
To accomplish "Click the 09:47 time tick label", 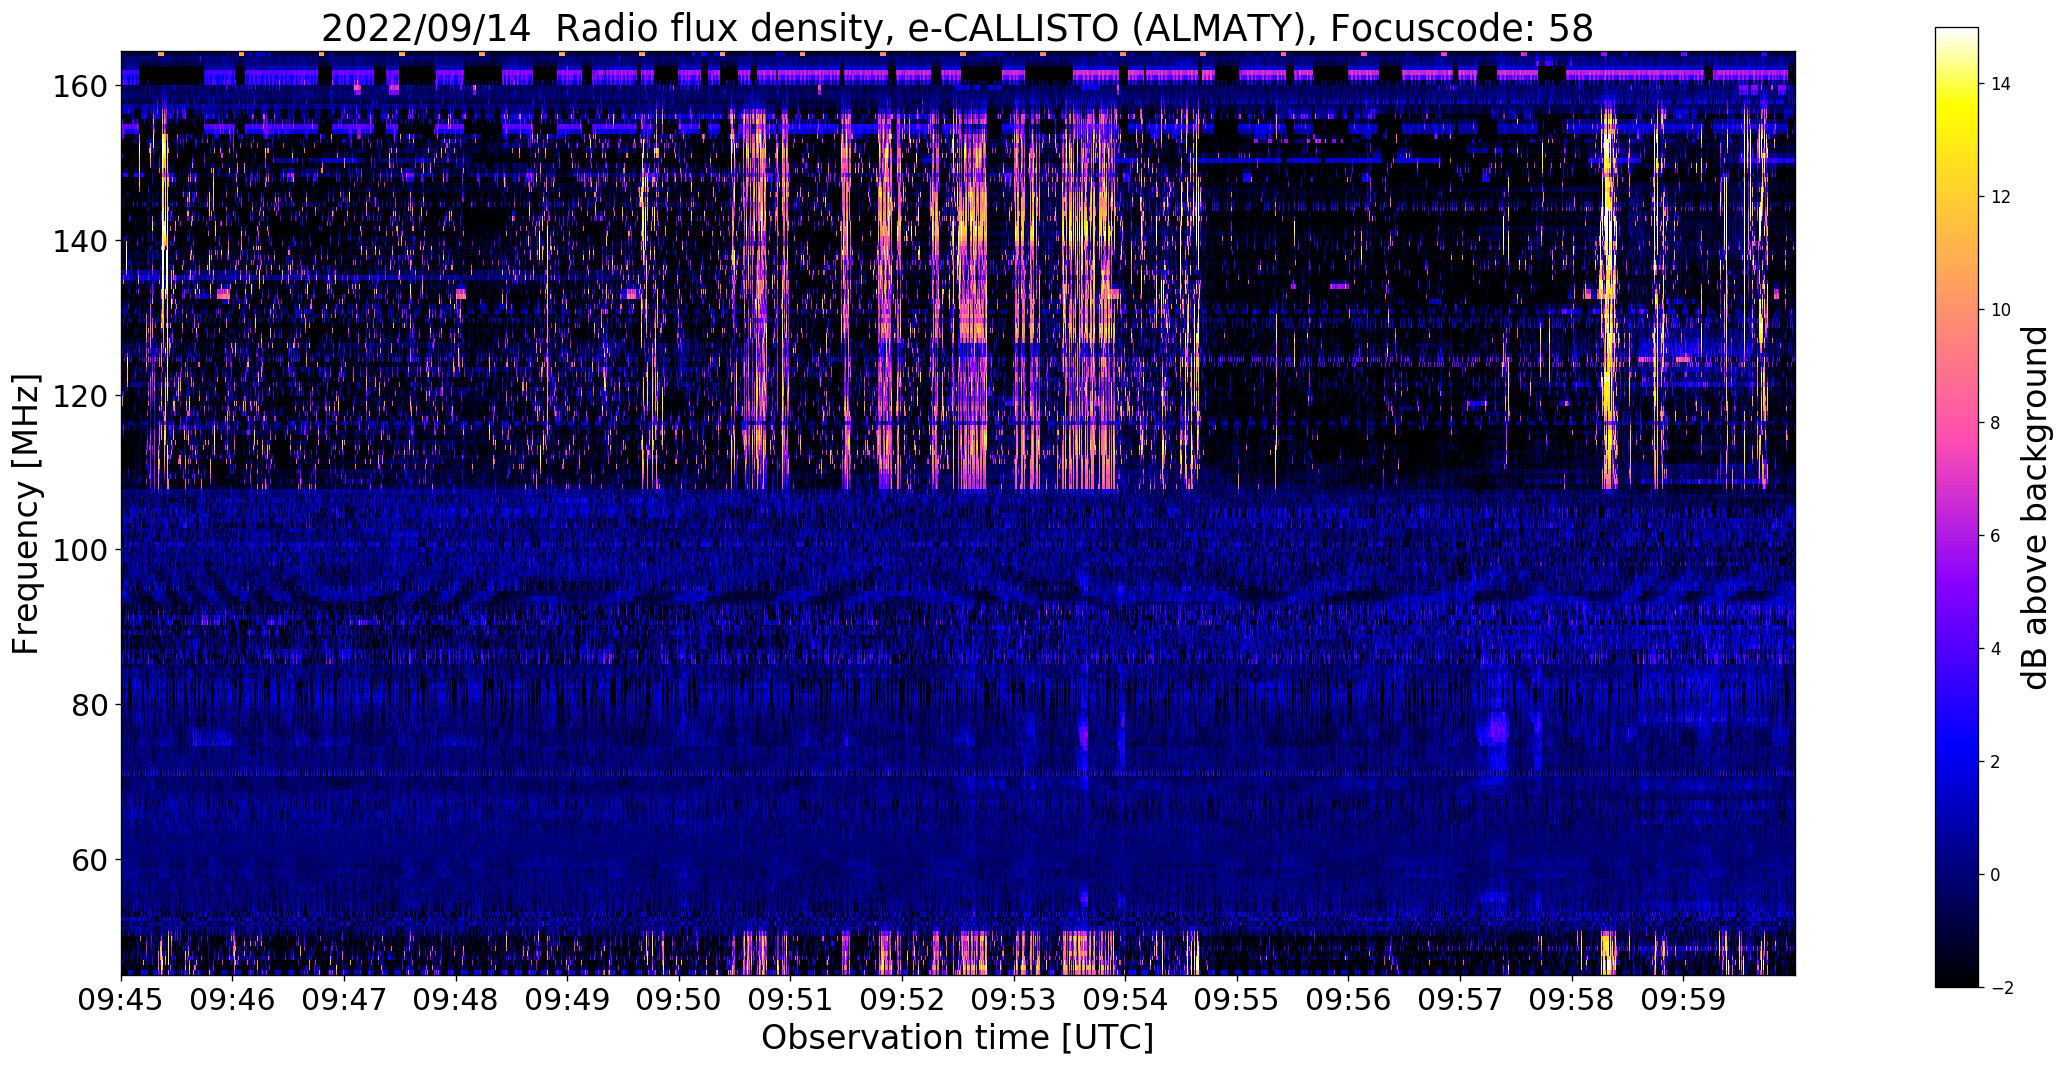I will 345,999.
